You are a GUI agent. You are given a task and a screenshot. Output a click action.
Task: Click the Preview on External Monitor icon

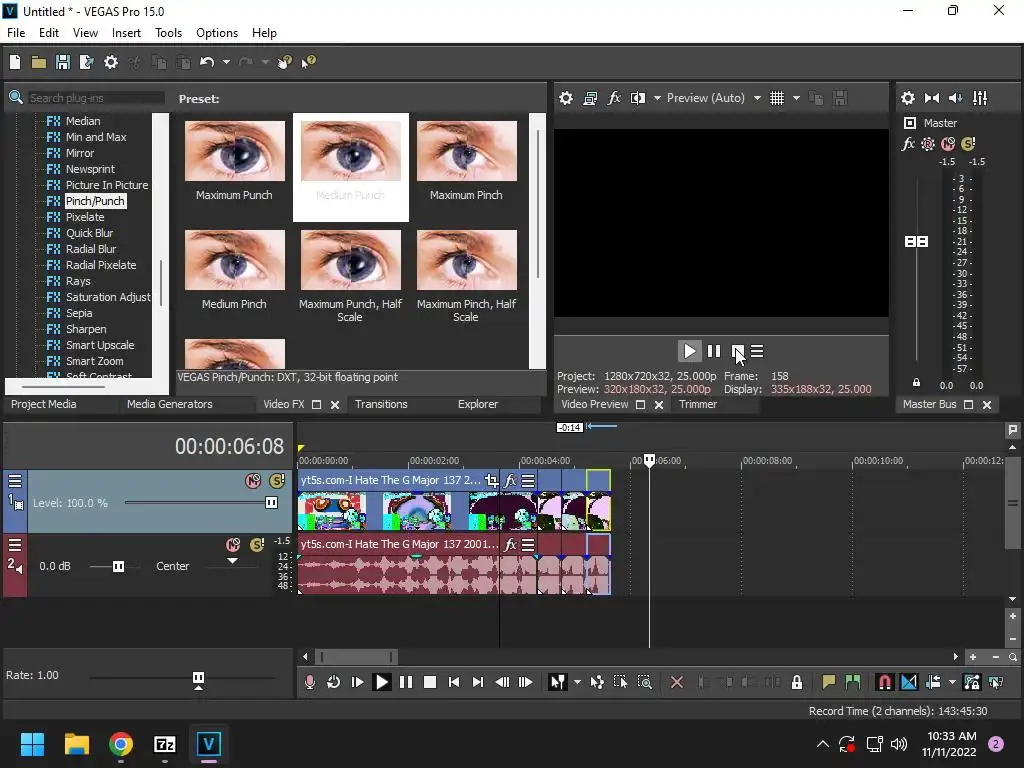[590, 98]
